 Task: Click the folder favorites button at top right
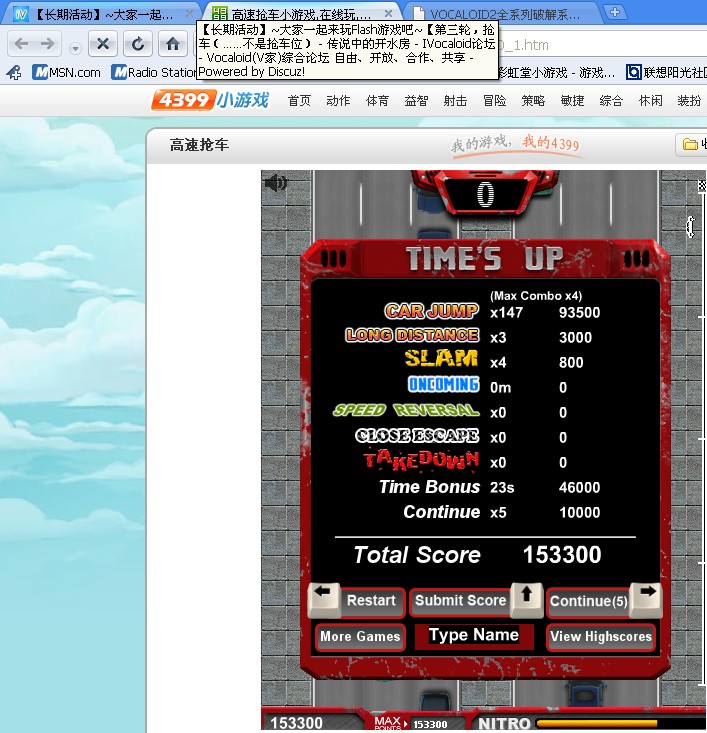point(692,145)
